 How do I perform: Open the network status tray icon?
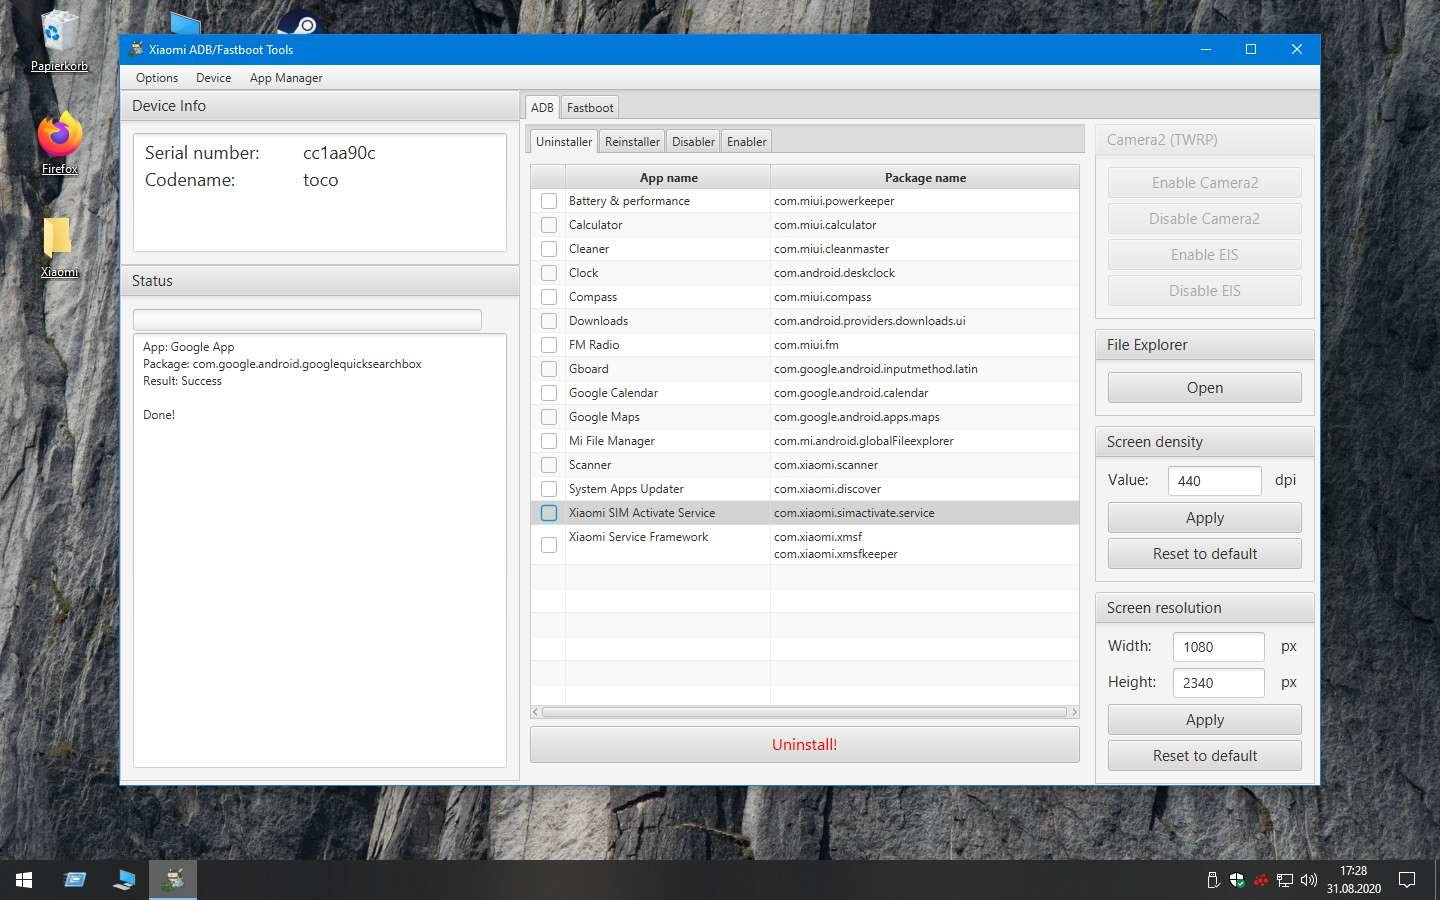click(1285, 881)
